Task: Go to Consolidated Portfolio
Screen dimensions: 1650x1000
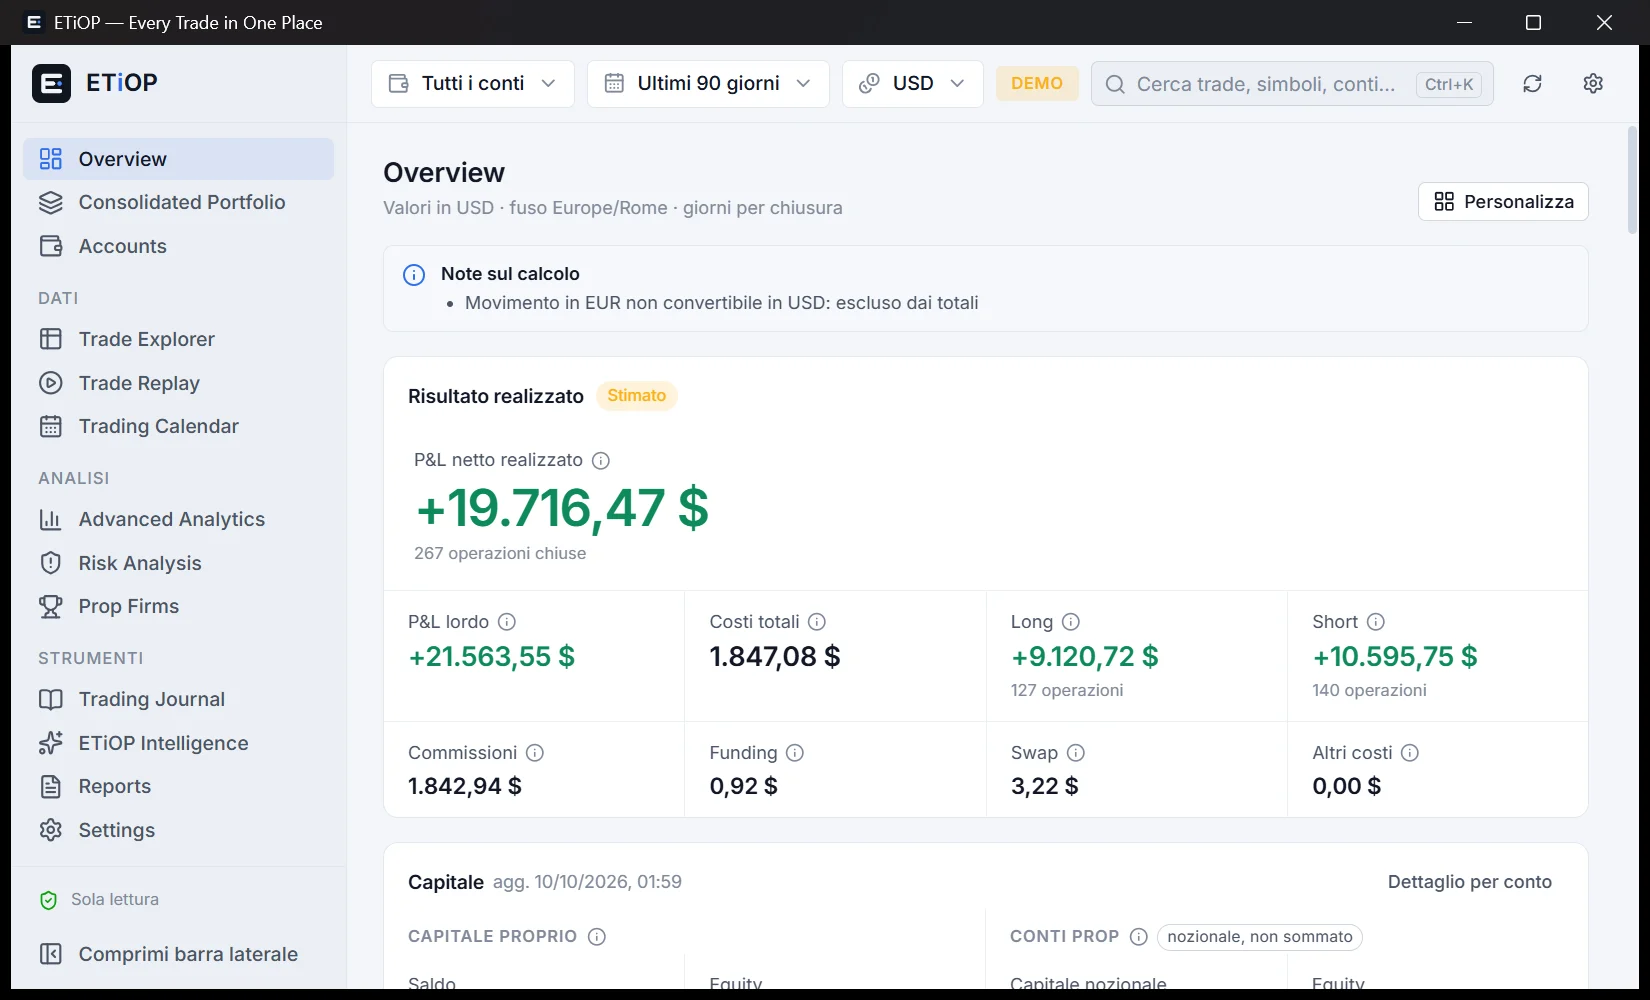Action: tap(178, 203)
